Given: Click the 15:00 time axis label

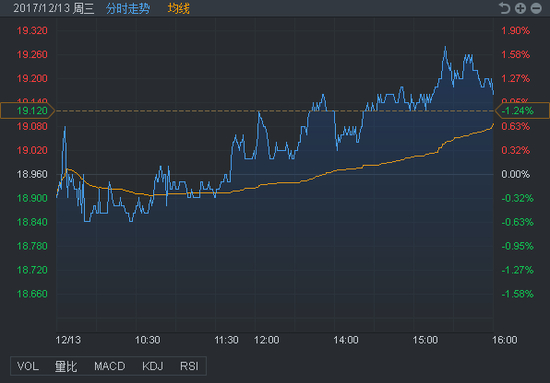Looking at the screenshot, I should (425, 340).
